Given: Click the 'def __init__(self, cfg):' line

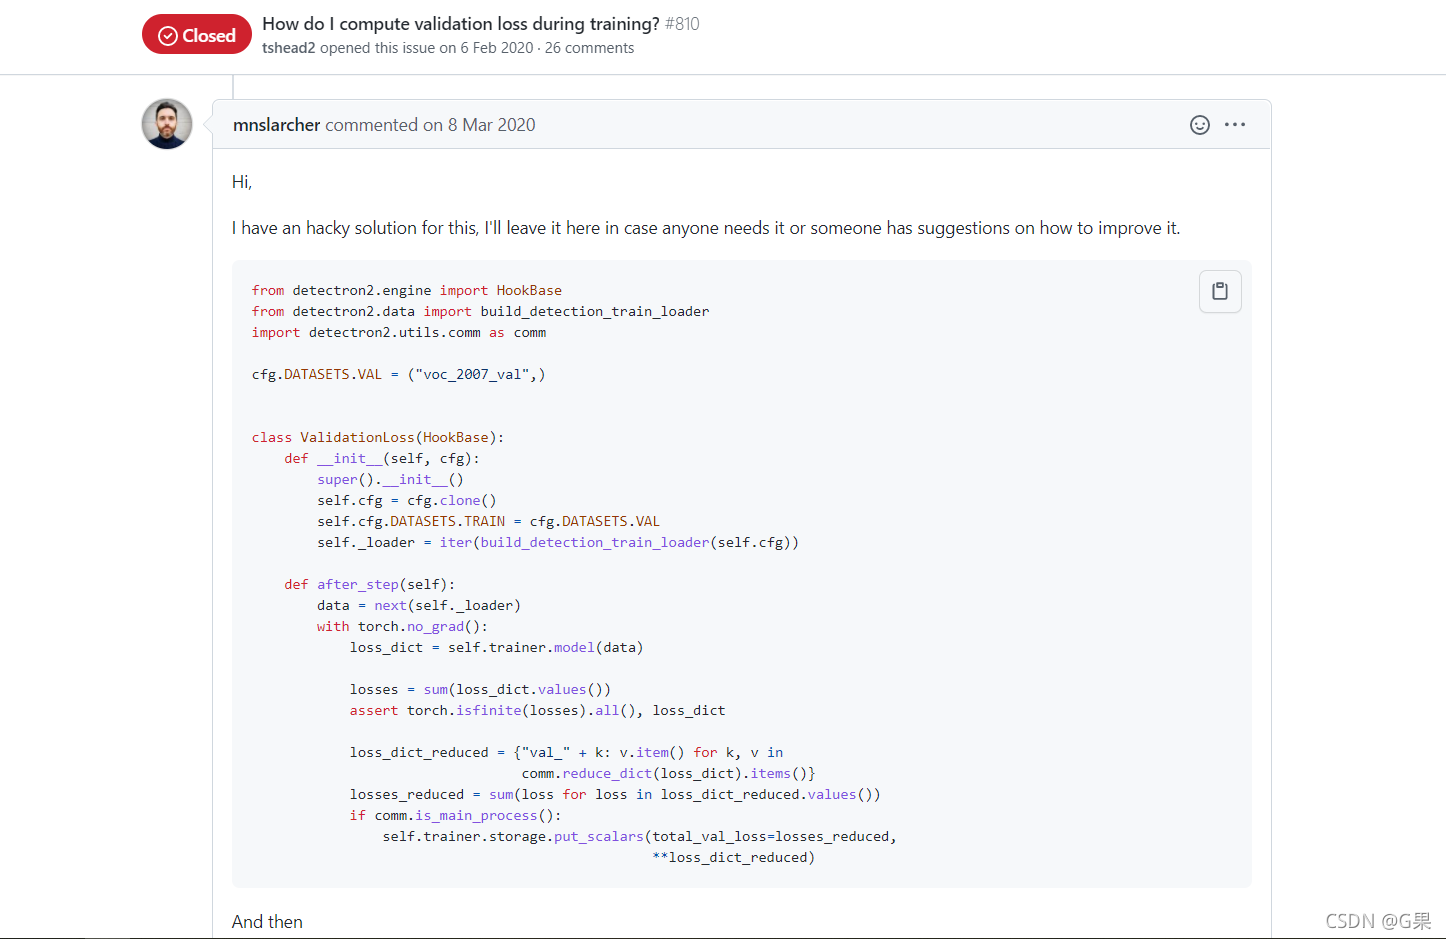Looking at the screenshot, I should (x=382, y=458).
